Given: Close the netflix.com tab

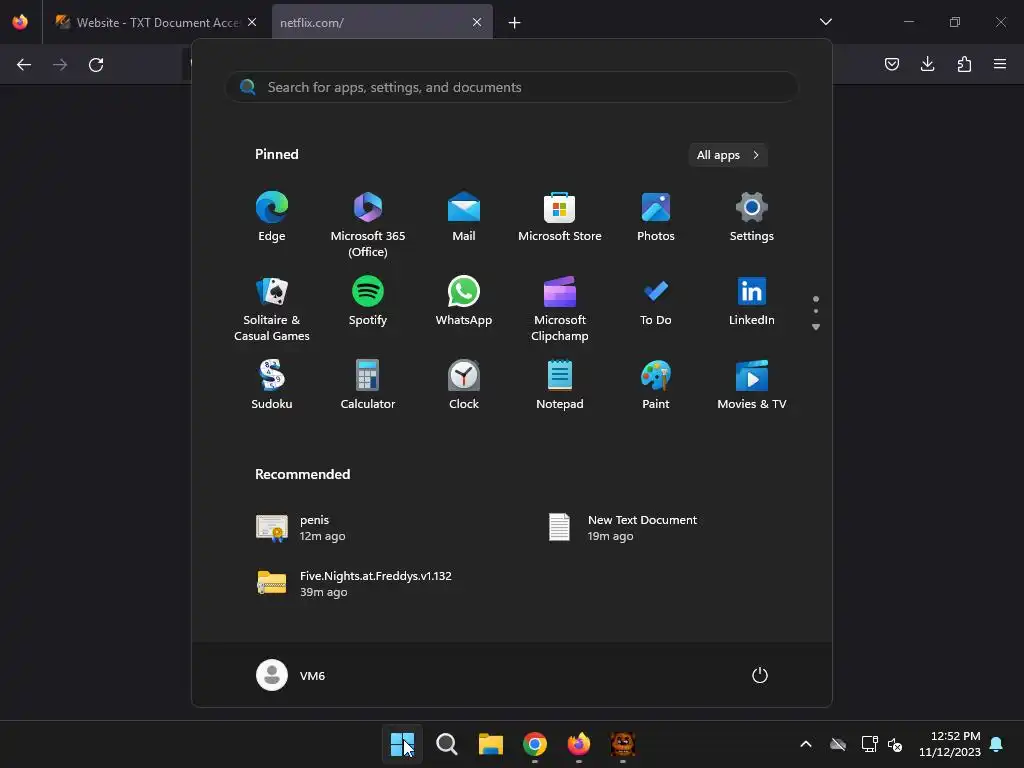Looking at the screenshot, I should (x=477, y=22).
